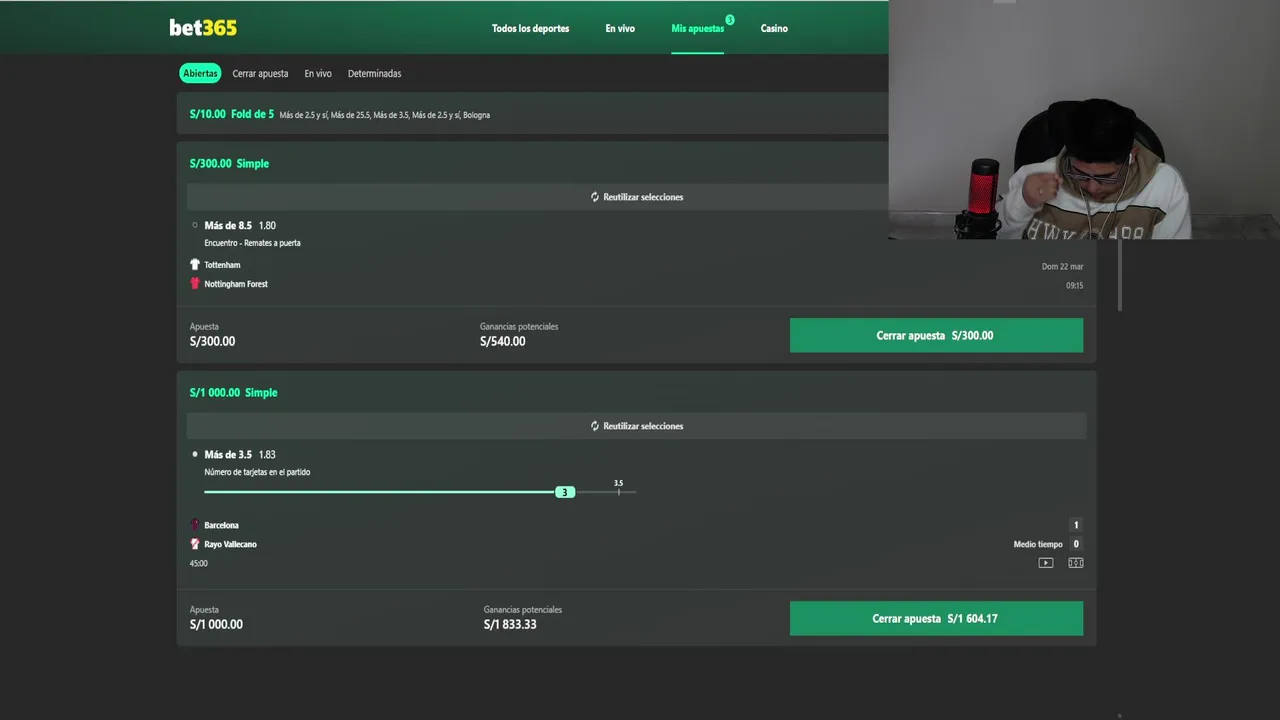Click Nottingham Forest shirt icon

point(195,284)
